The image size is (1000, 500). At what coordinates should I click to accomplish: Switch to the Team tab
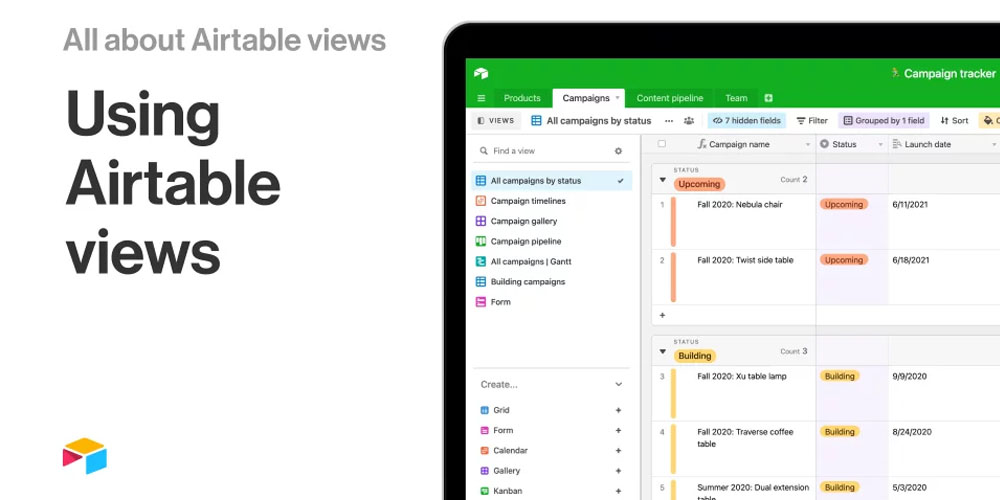point(736,98)
